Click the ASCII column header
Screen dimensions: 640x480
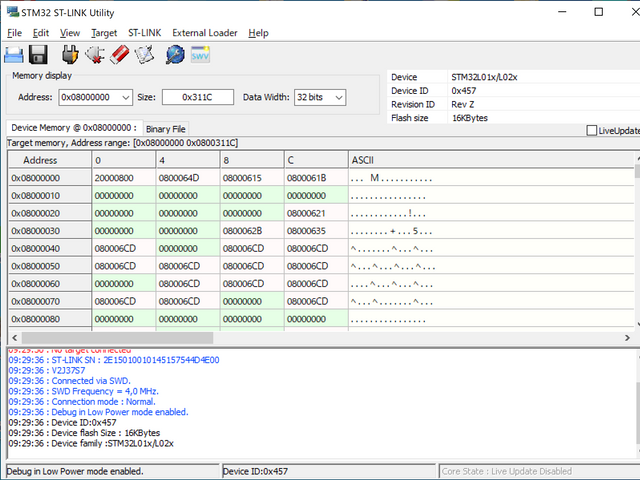(491, 160)
